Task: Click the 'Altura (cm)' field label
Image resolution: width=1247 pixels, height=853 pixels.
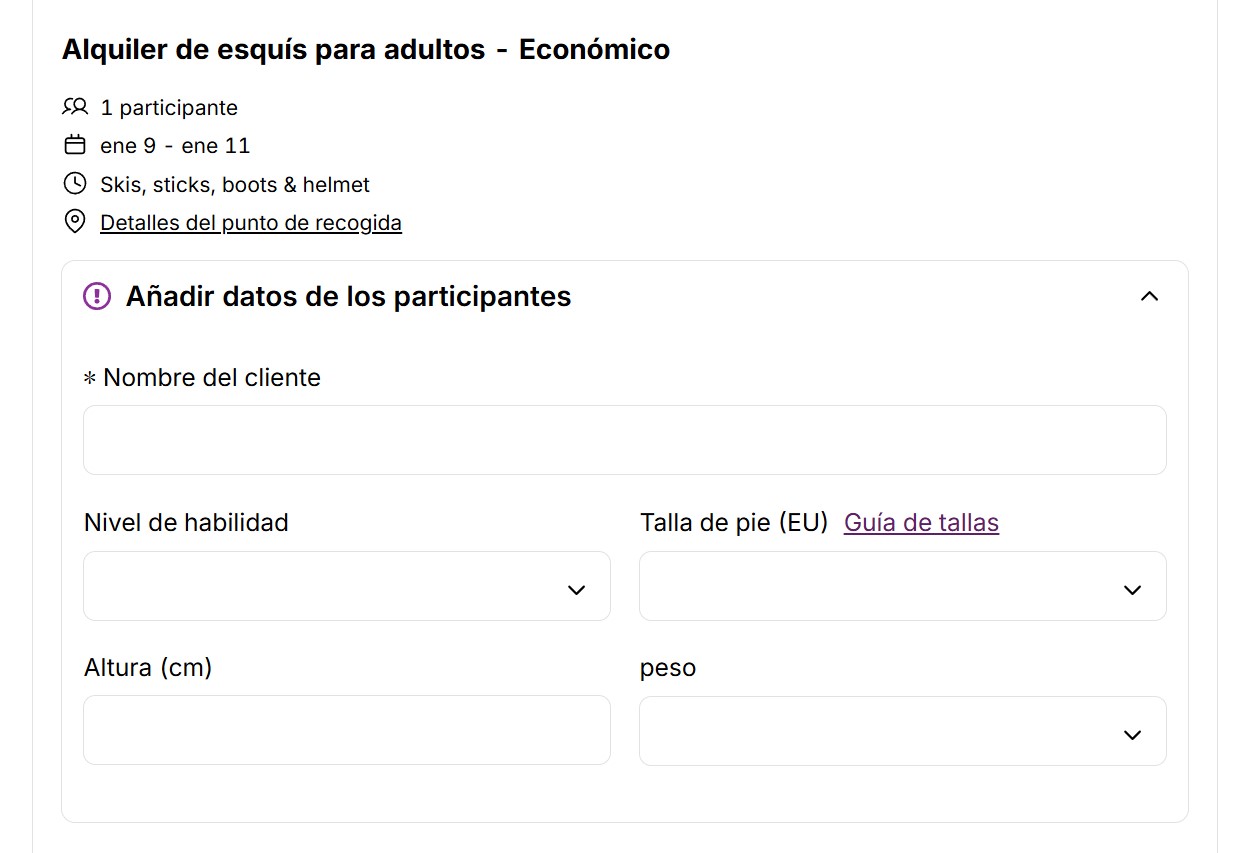Action: pyautogui.click(x=148, y=667)
